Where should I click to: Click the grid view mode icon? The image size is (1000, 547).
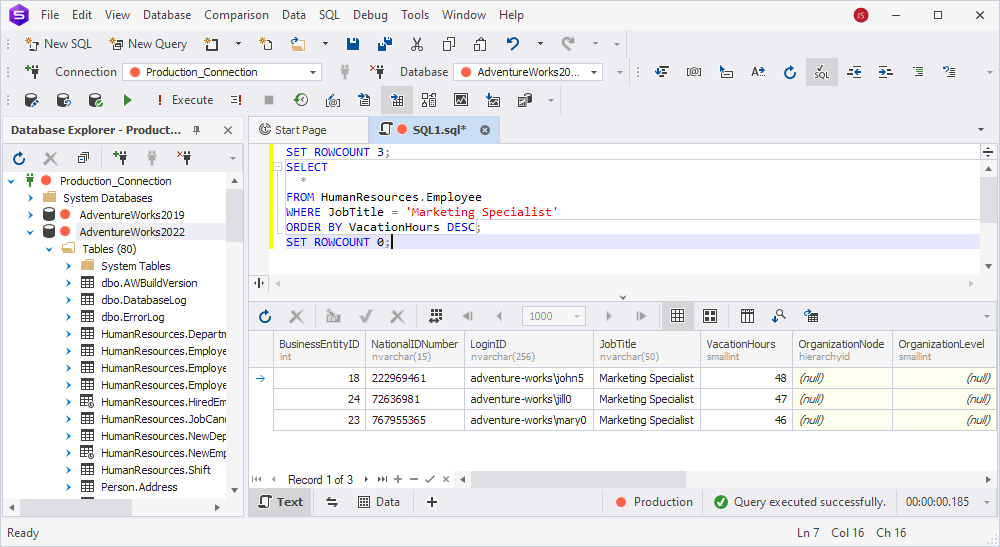point(677,316)
